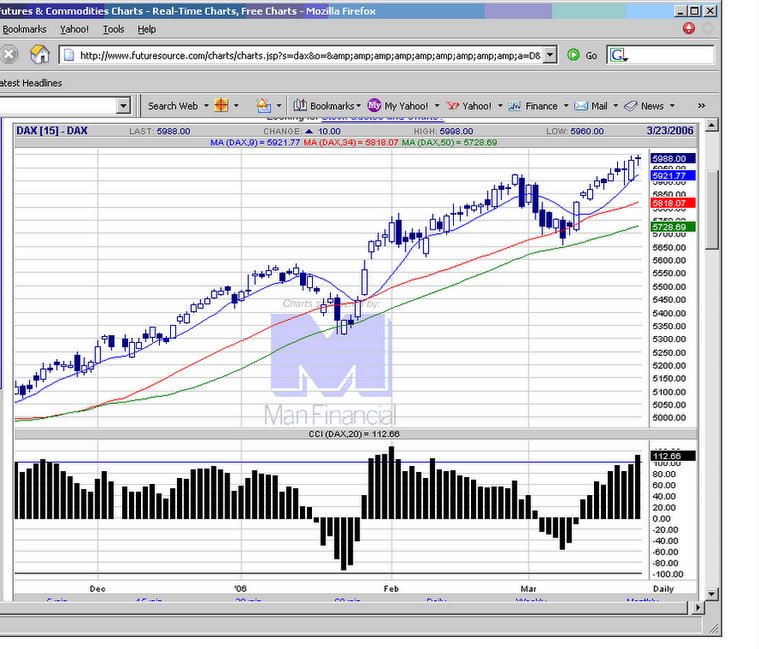
Task: Click the MA (DAX,34) = 5818.07 label
Action: point(351,143)
